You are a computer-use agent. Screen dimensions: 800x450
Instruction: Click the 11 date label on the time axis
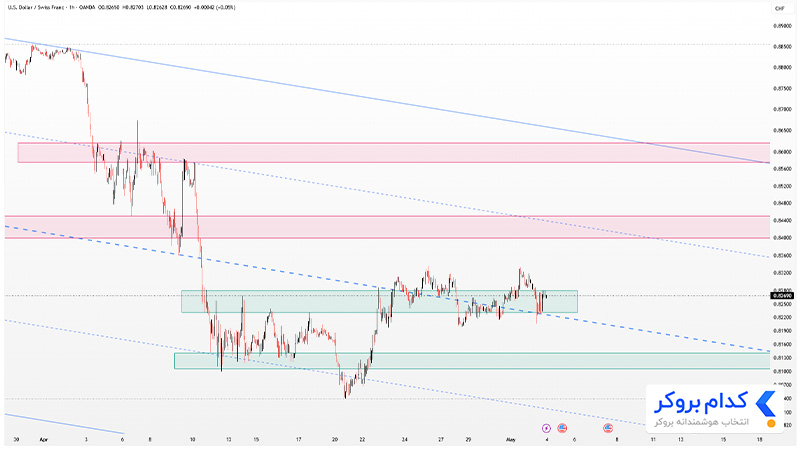click(x=653, y=439)
